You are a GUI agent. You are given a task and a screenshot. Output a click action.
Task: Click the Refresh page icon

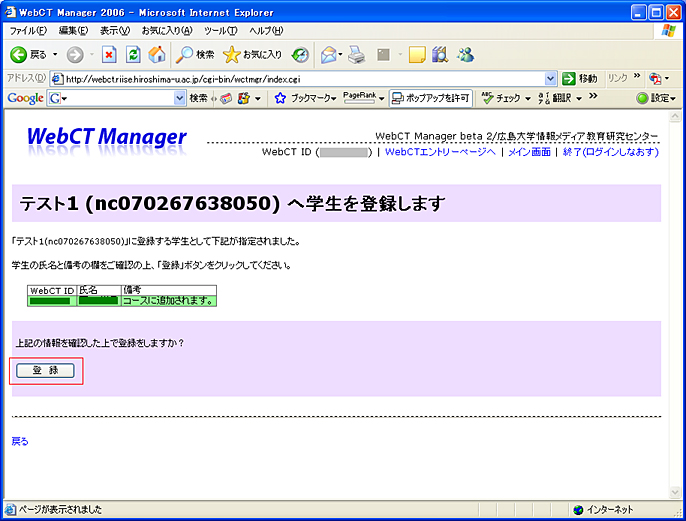click(x=133, y=55)
